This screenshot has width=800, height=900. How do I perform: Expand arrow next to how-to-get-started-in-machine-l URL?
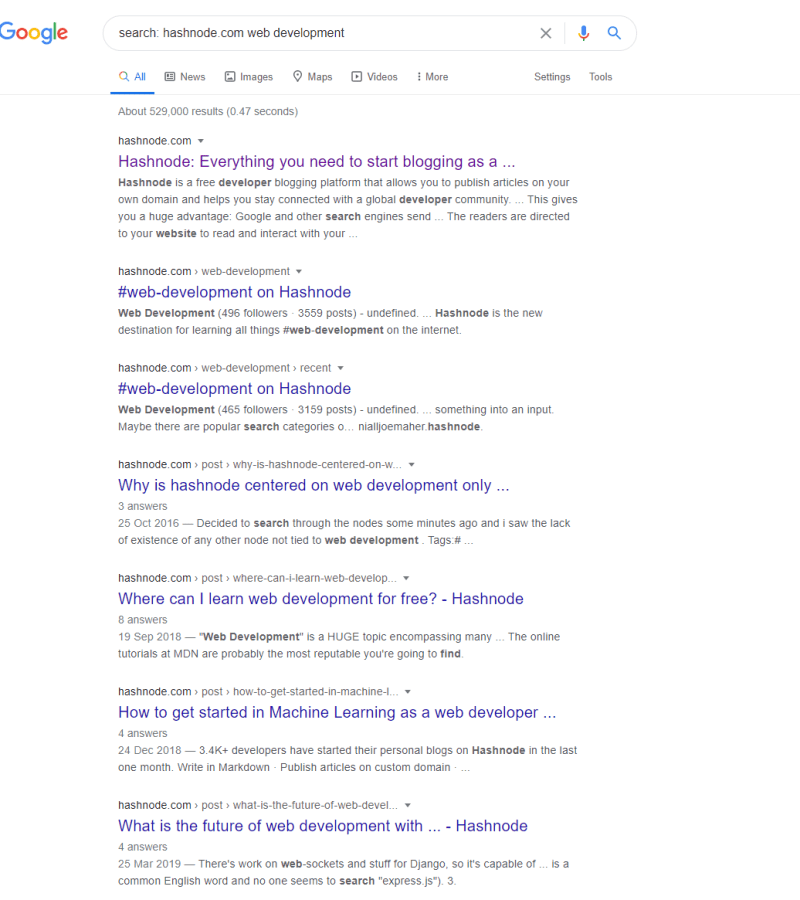pyautogui.click(x=407, y=692)
